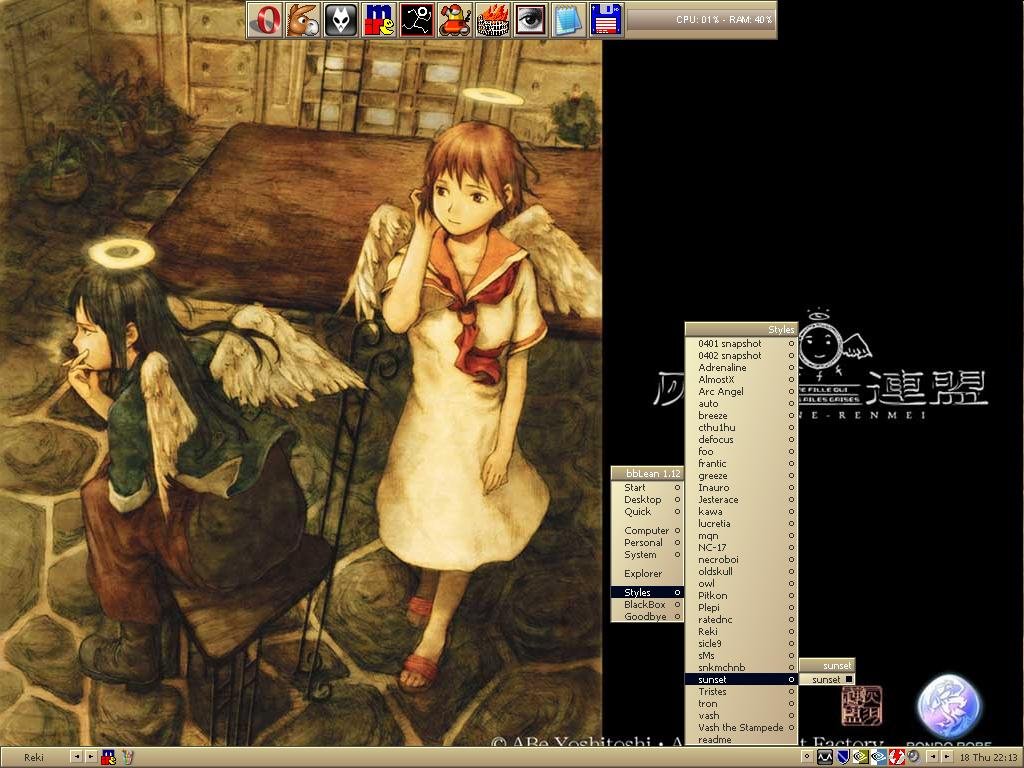
Task: Open the red arrow tray icon
Action: pyautogui.click(x=896, y=757)
